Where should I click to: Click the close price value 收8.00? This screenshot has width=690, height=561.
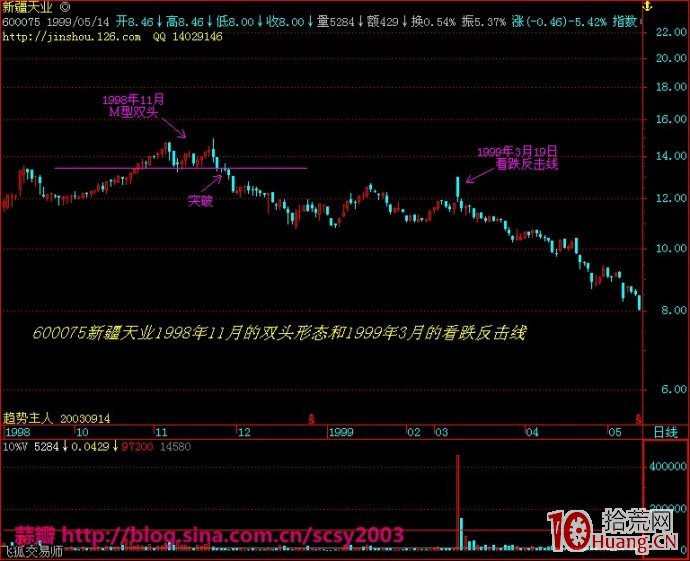click(285, 22)
